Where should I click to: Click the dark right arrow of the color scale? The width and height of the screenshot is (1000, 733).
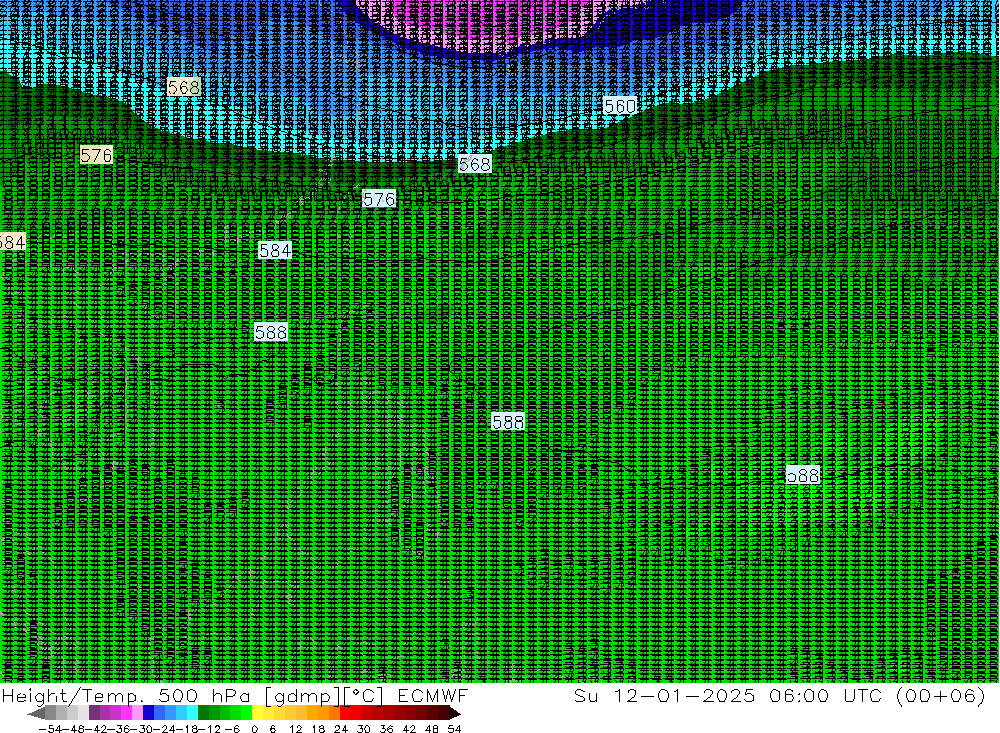tap(455, 713)
